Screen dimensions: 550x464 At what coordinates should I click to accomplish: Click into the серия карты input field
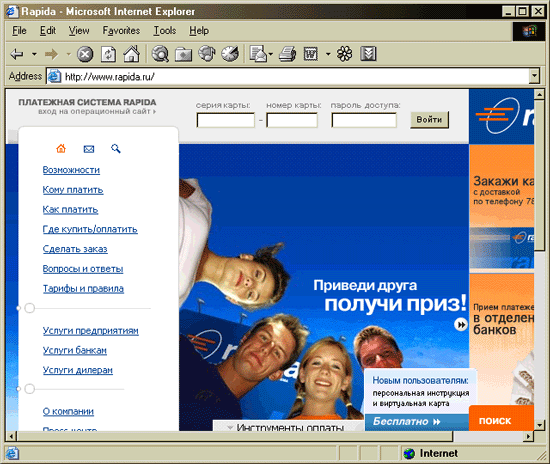click(226, 121)
